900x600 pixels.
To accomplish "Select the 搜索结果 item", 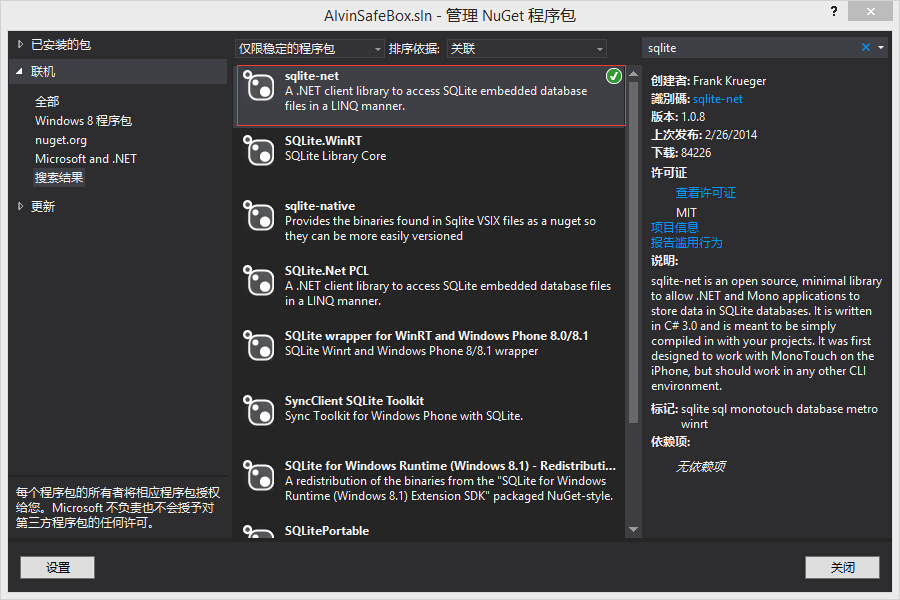I will [59, 177].
